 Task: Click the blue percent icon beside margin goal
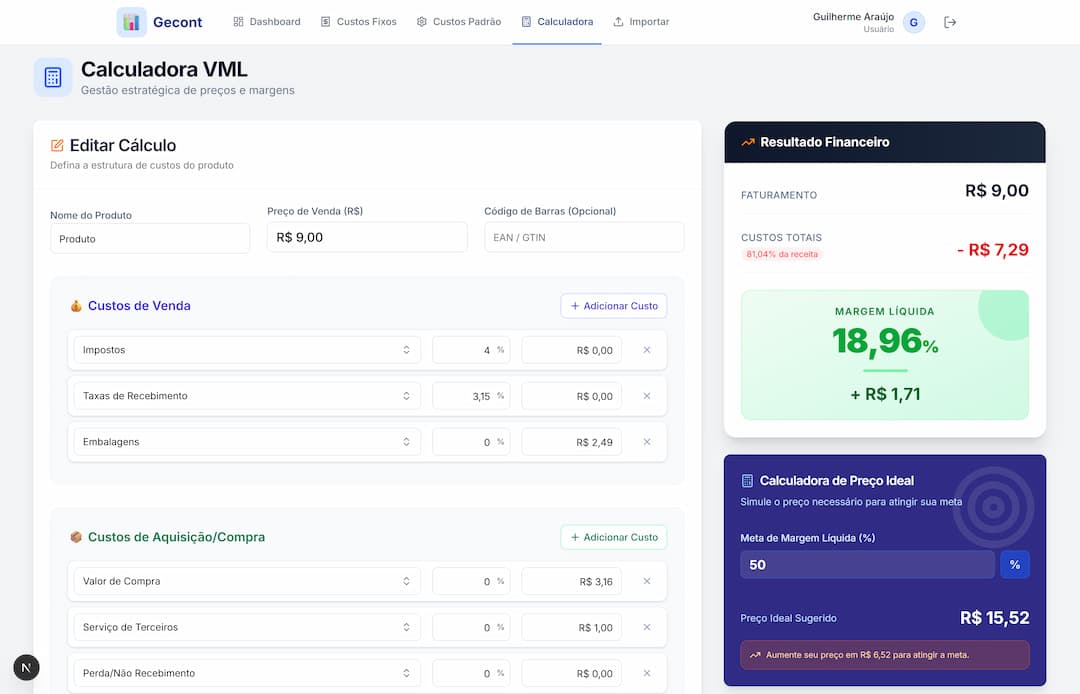1015,564
